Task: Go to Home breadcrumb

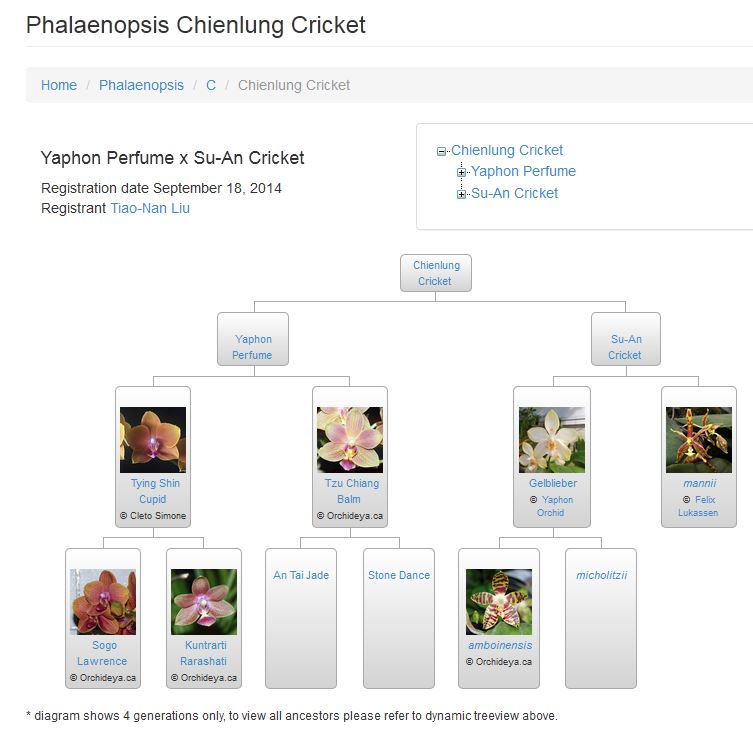Action: [x=59, y=85]
